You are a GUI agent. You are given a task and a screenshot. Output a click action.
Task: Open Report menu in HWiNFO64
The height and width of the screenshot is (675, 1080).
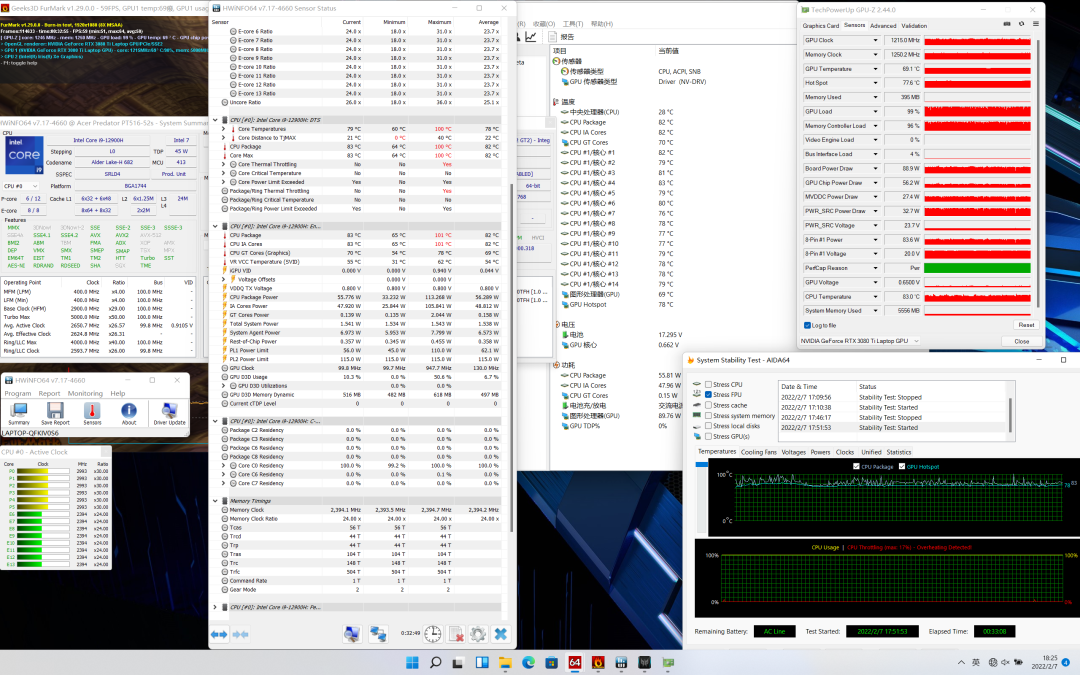point(49,393)
